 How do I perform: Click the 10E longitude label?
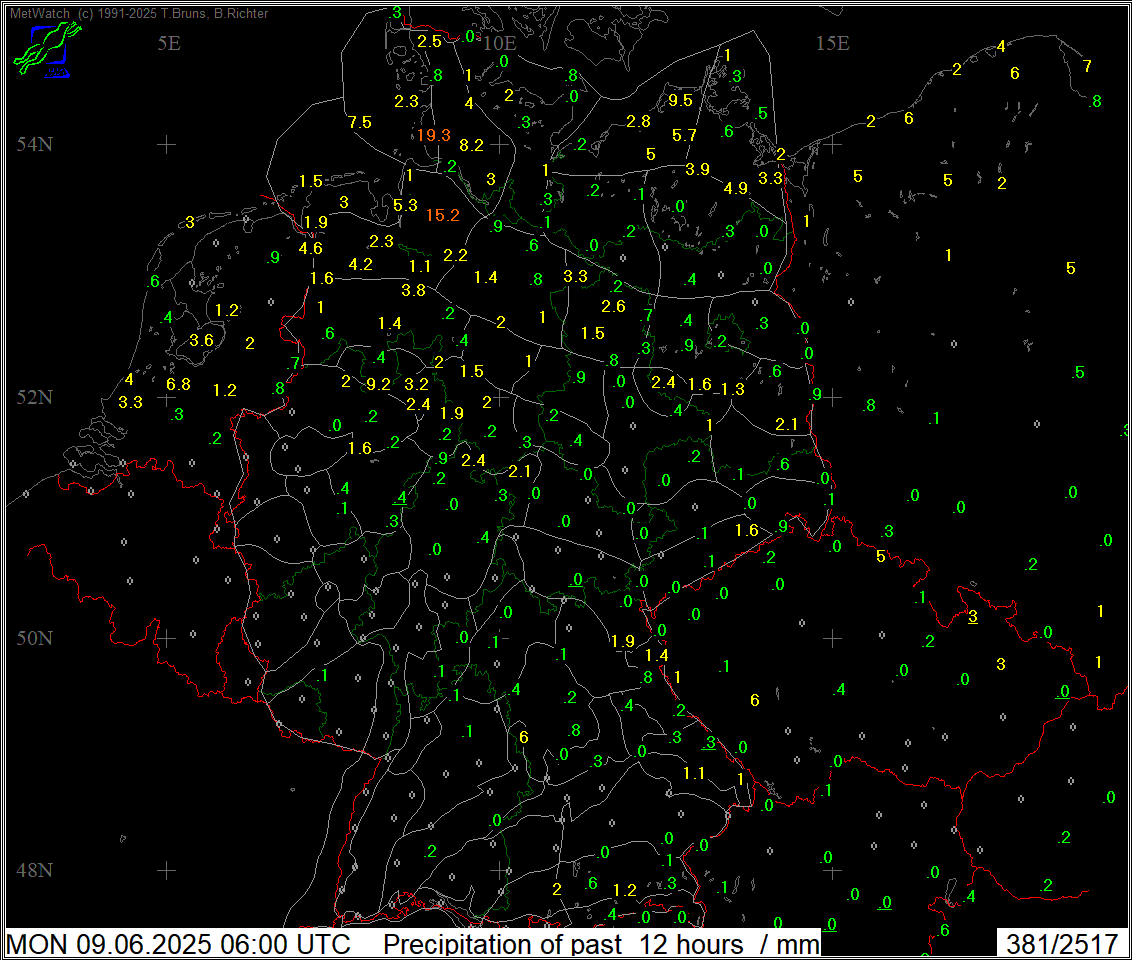pos(500,43)
